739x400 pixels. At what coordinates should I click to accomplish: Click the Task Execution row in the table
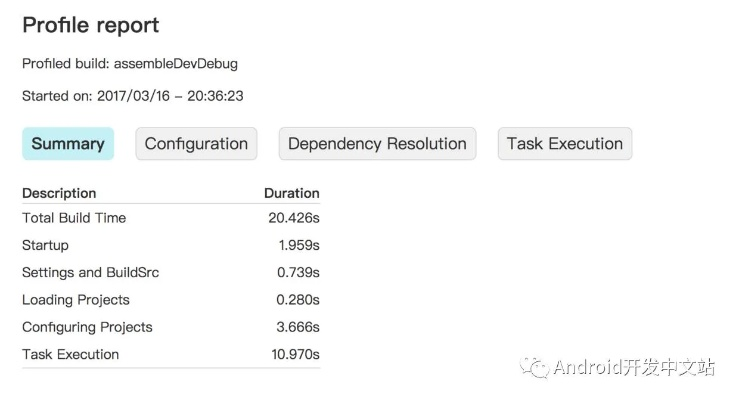[70, 354]
